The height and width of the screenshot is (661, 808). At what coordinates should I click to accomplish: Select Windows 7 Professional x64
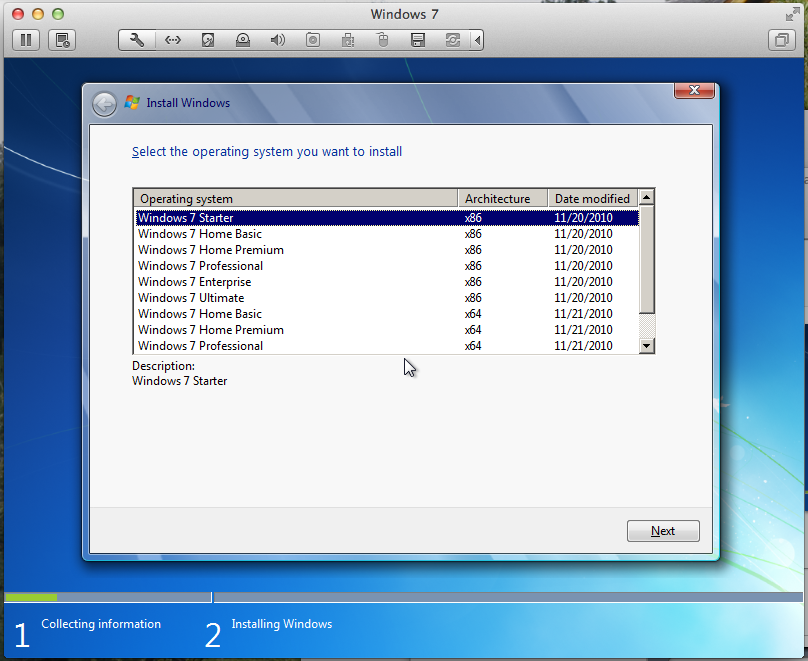(387, 346)
